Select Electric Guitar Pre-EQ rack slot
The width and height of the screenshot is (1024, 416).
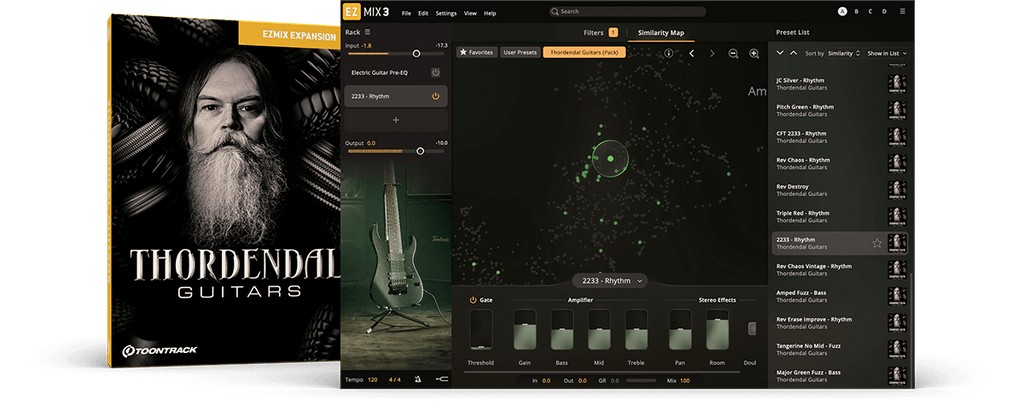click(396, 72)
